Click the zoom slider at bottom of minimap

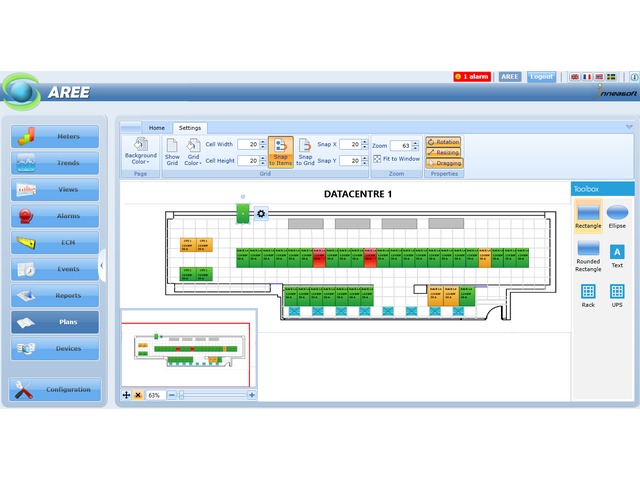[x=210, y=395]
